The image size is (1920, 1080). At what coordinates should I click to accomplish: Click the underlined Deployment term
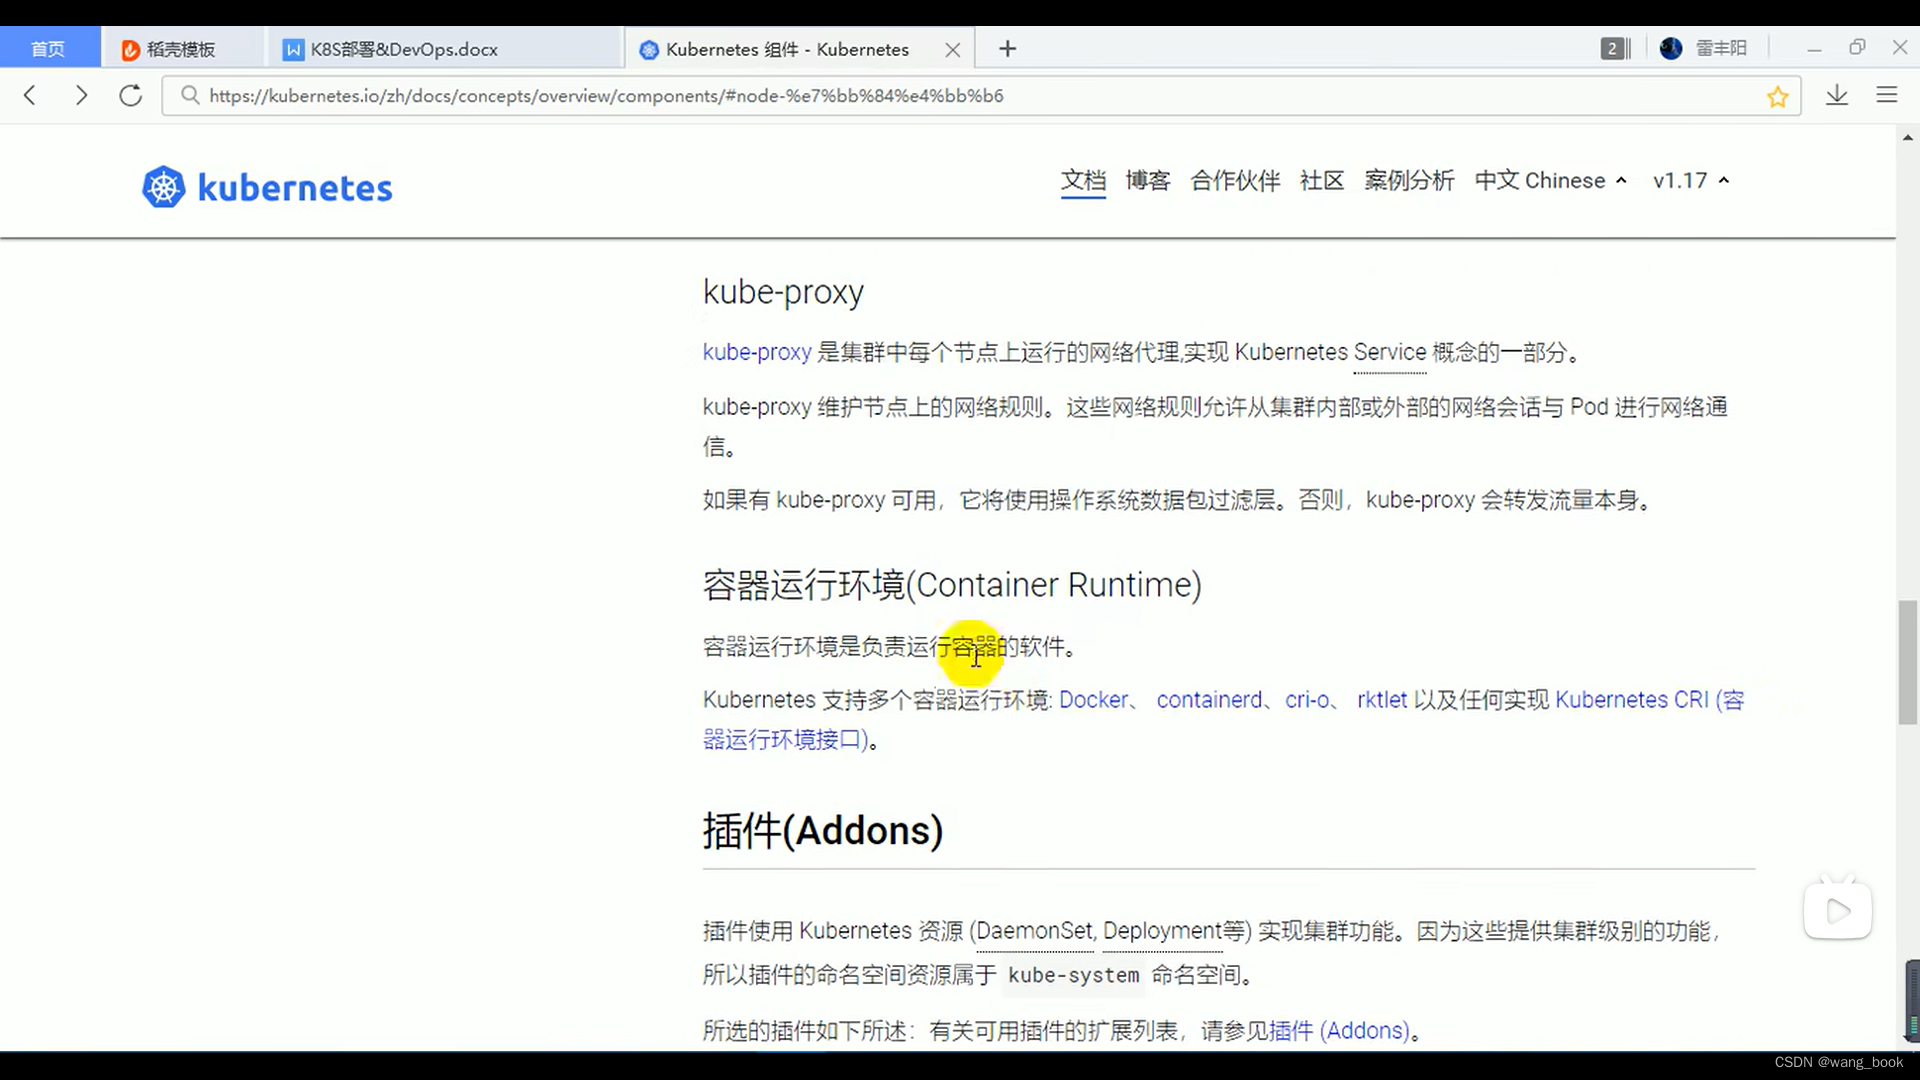1162,931
